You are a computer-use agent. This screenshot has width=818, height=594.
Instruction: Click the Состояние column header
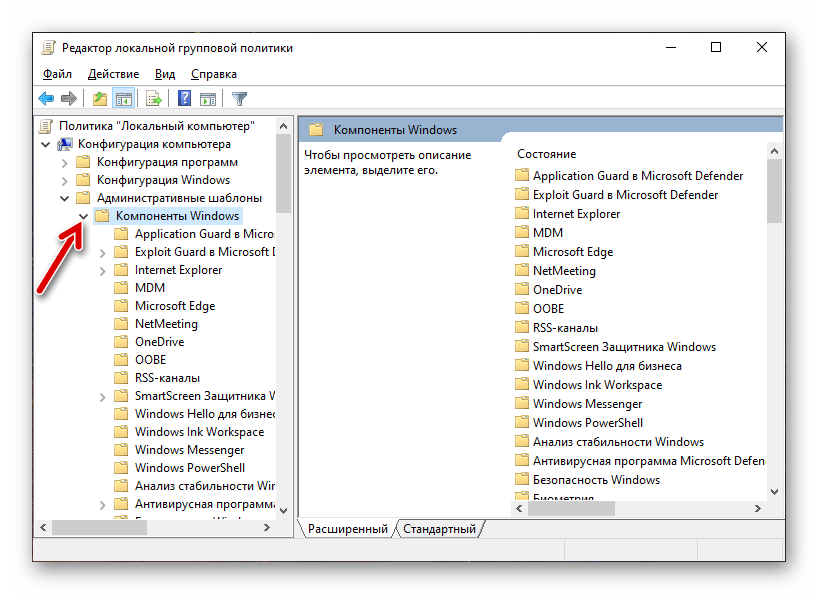point(546,154)
